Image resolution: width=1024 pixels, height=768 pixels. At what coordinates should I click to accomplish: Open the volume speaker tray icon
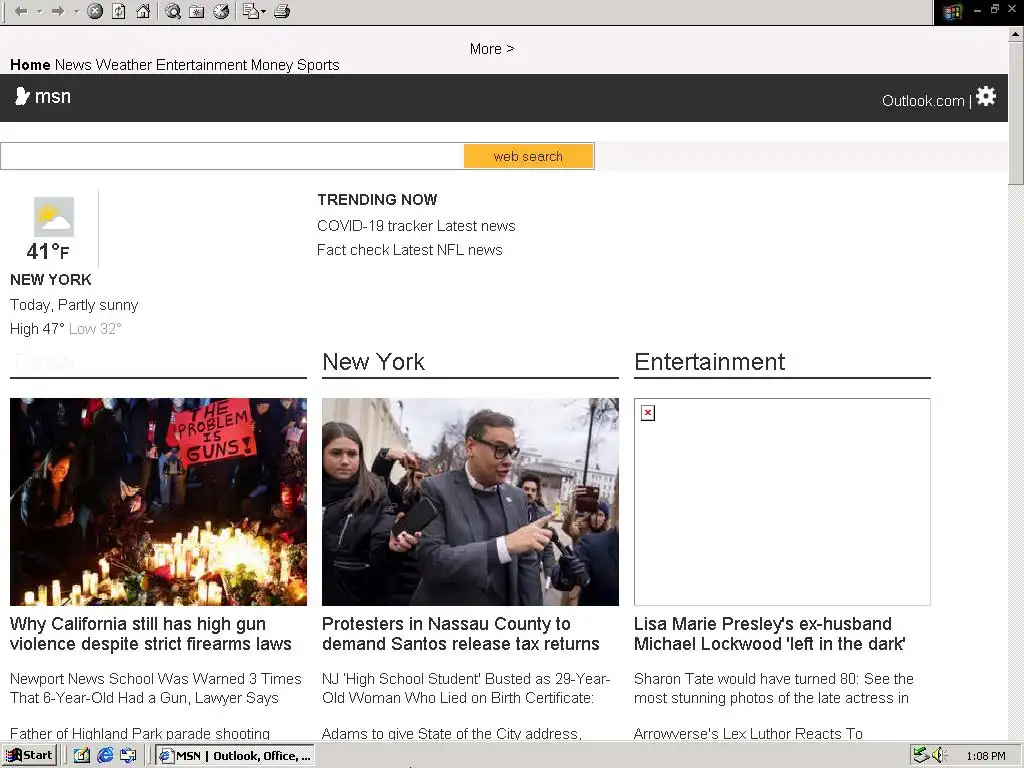pyautogui.click(x=939, y=756)
